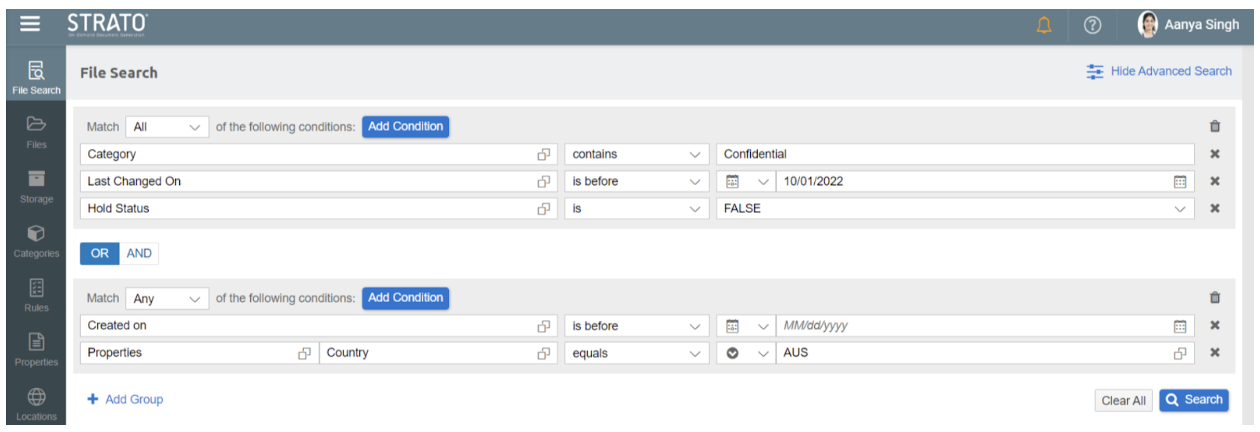
Task: Open the help question mark icon
Action: (1093, 24)
